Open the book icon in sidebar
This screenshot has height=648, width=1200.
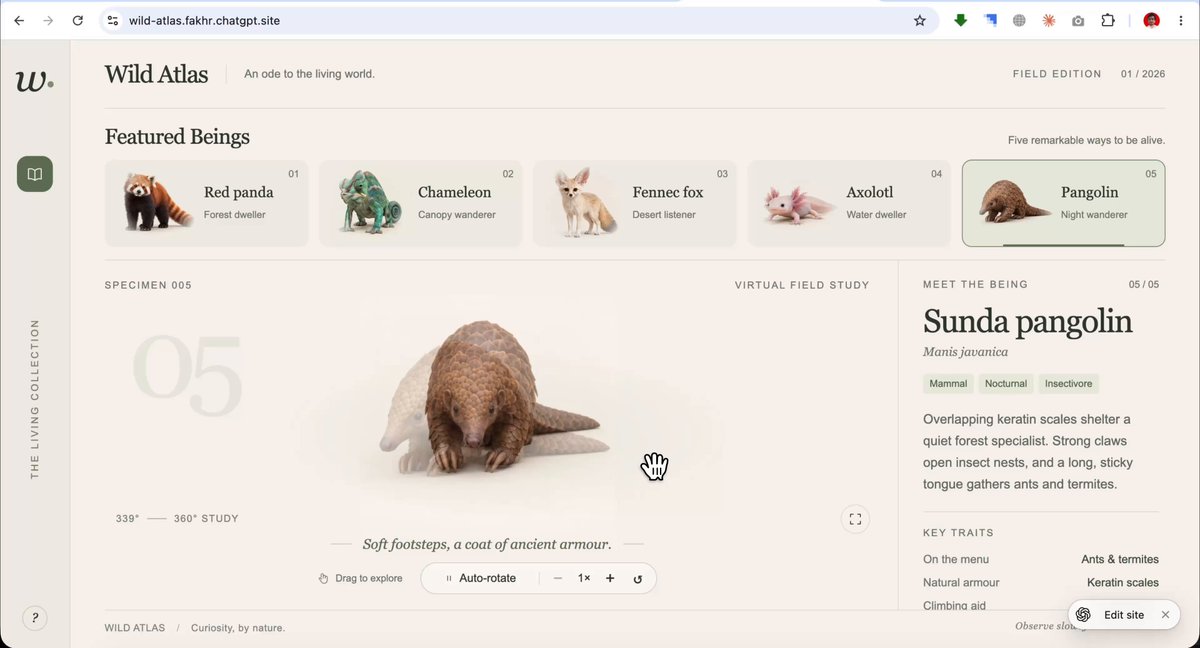point(35,174)
